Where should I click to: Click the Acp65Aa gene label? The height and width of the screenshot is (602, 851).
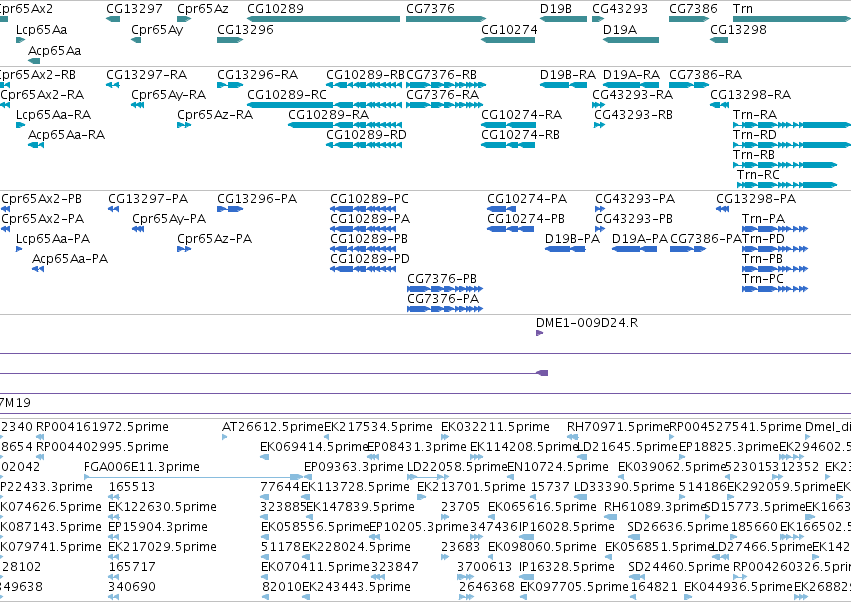[54, 50]
